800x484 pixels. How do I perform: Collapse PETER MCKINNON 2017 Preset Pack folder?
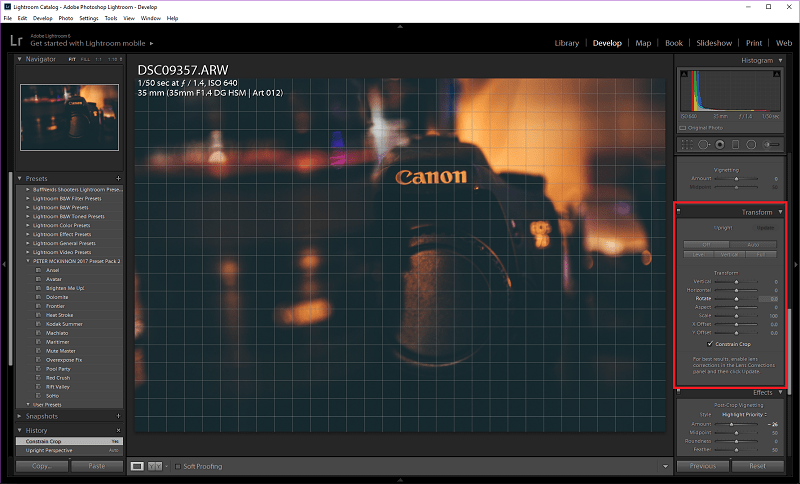pyautogui.click(x=28, y=261)
